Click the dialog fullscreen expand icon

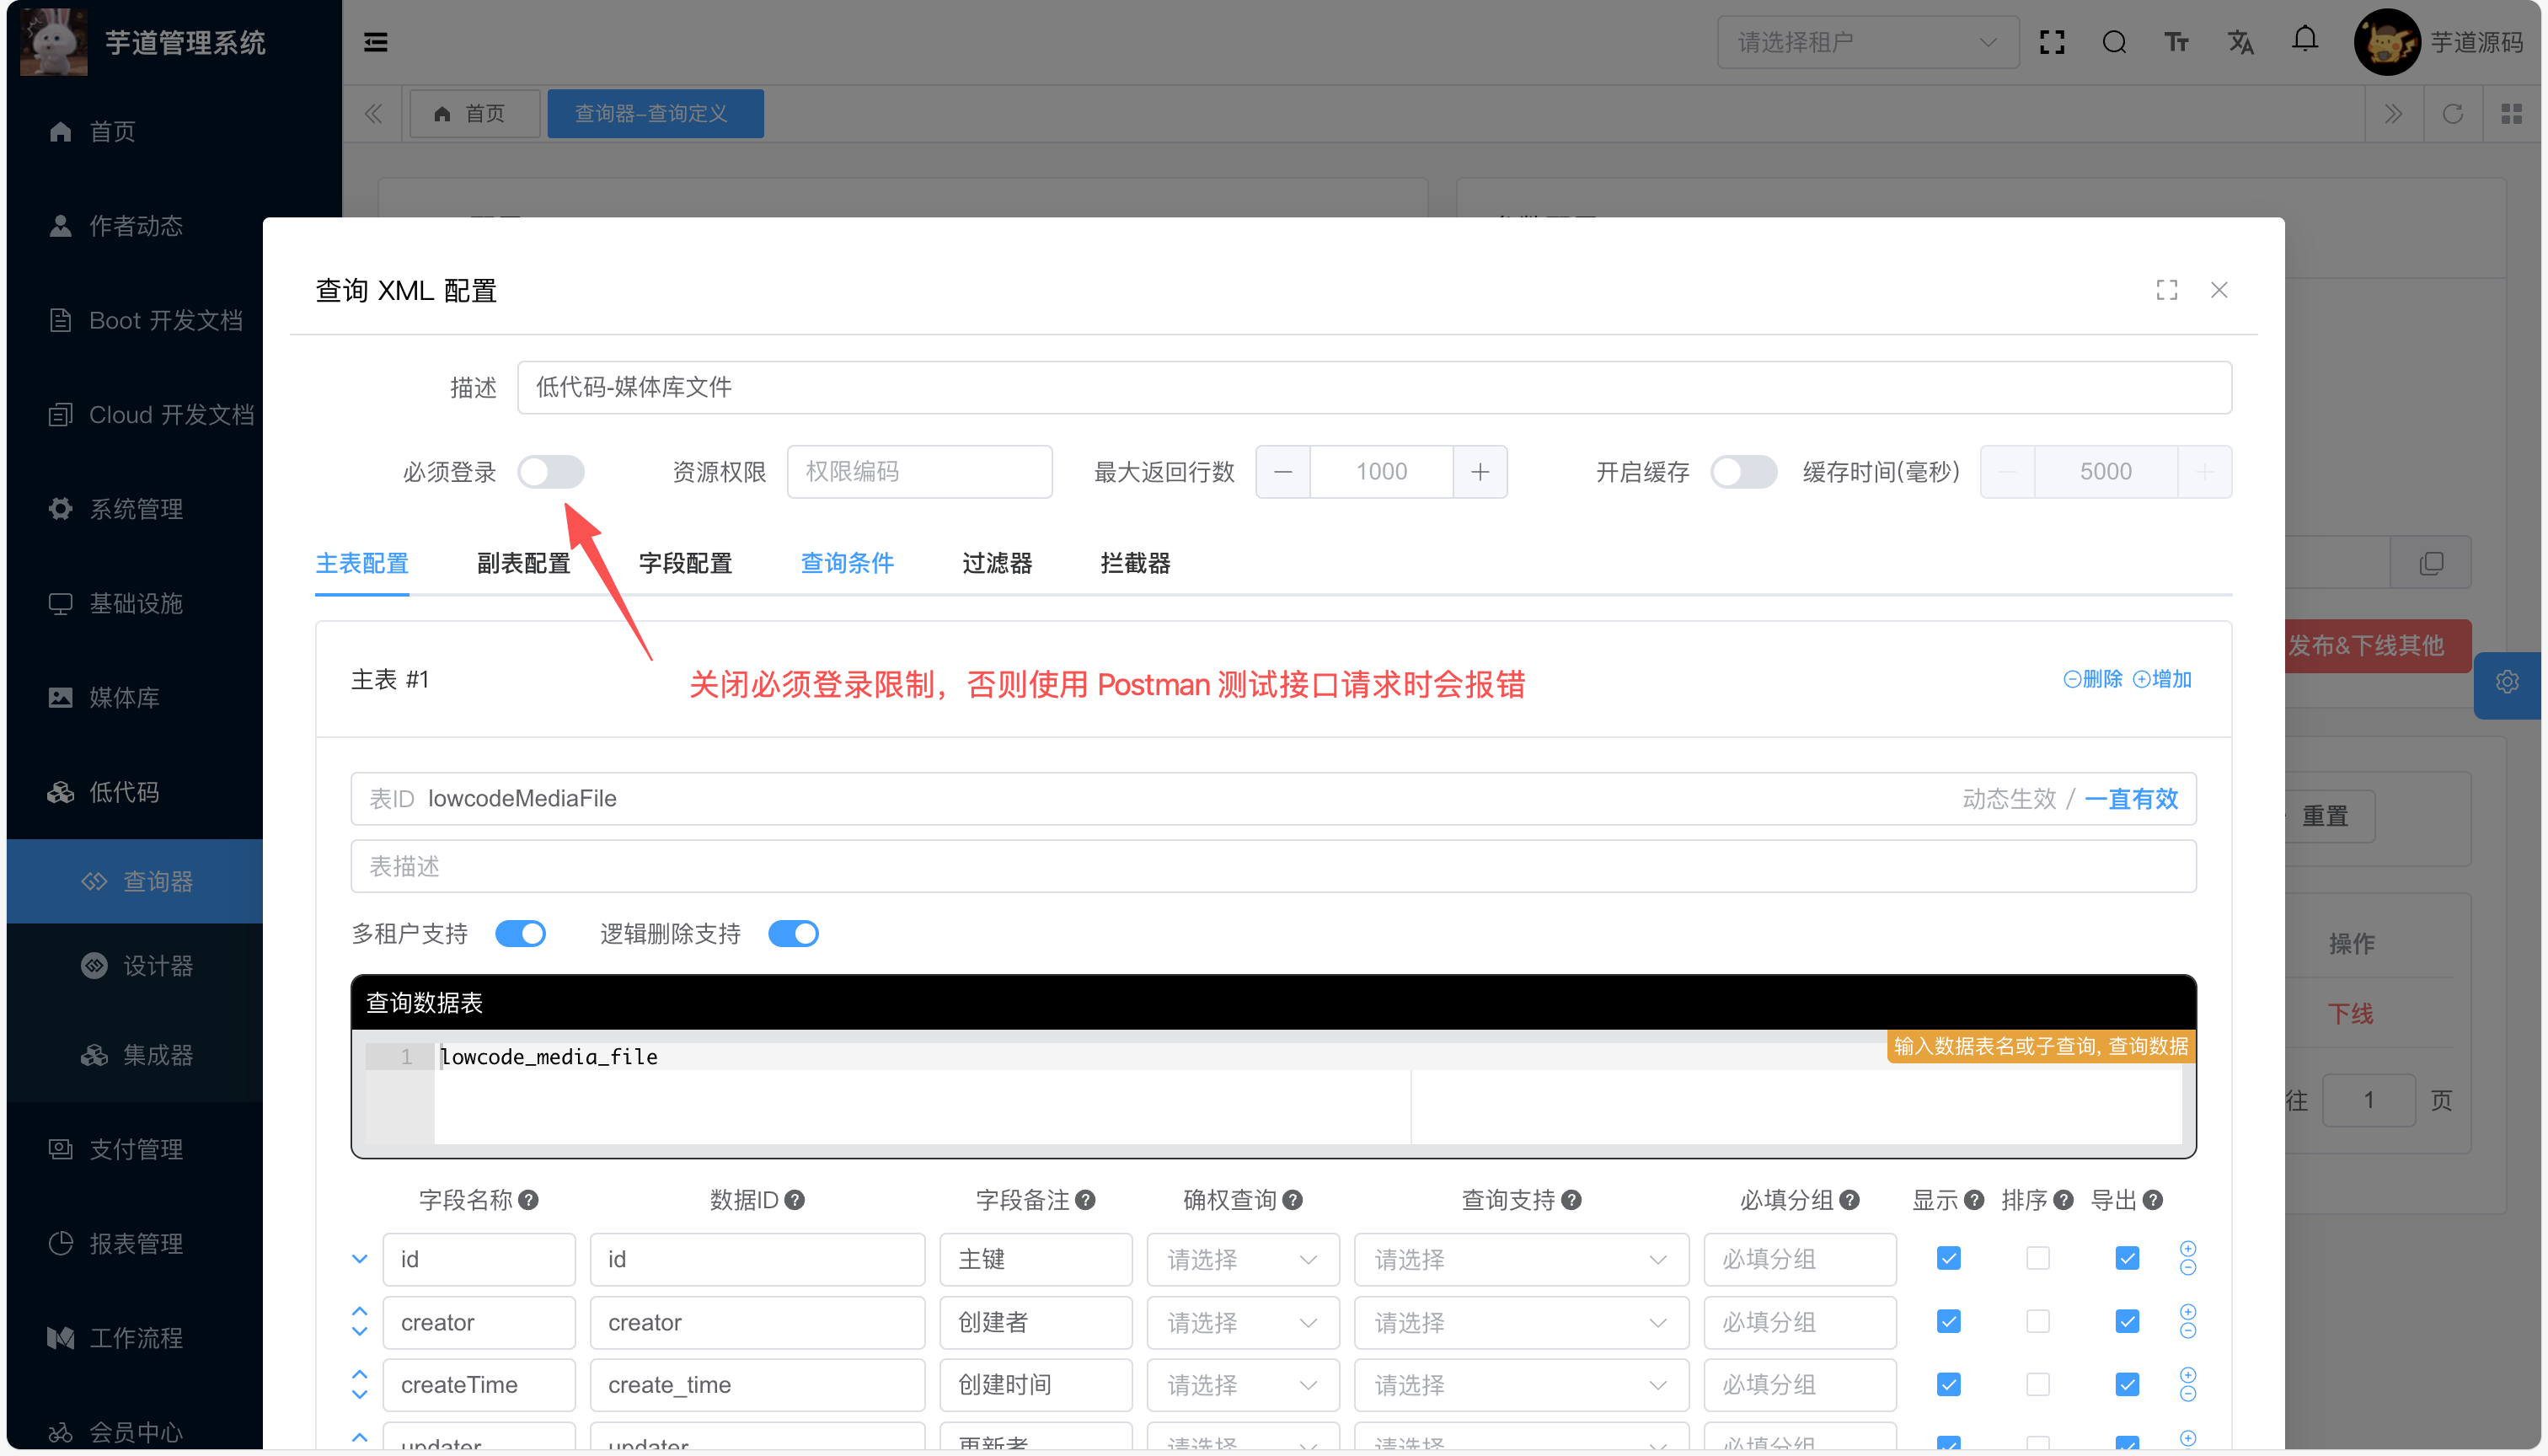(x=2166, y=290)
